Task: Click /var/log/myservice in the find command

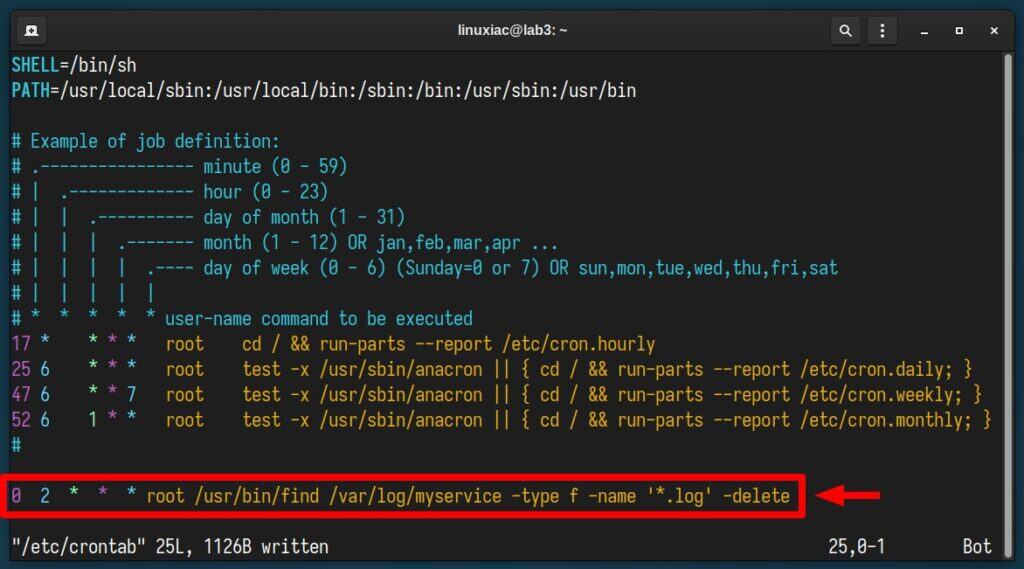Action: click(x=415, y=496)
